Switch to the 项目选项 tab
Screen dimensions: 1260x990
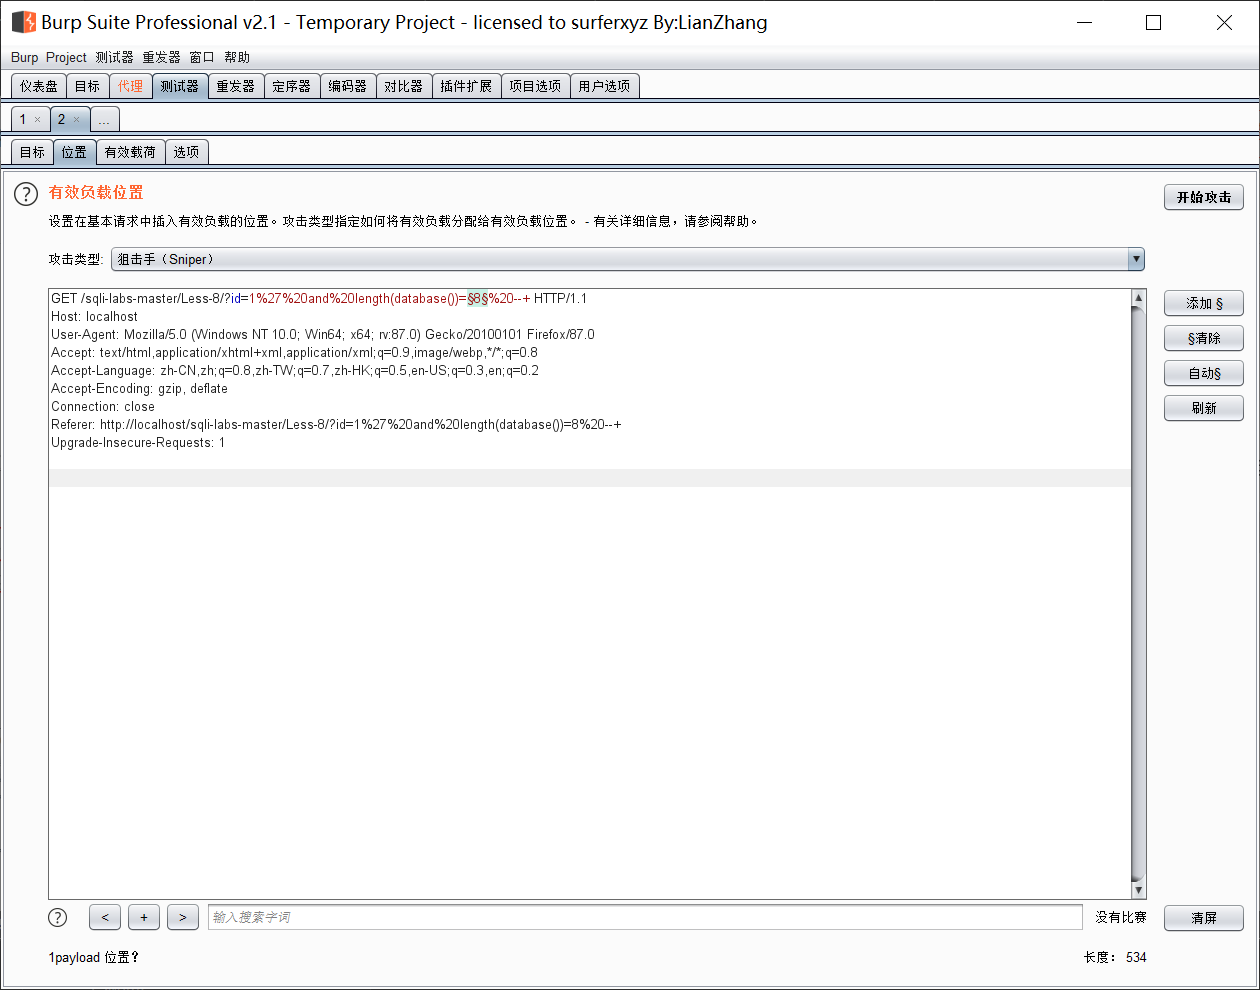click(535, 86)
